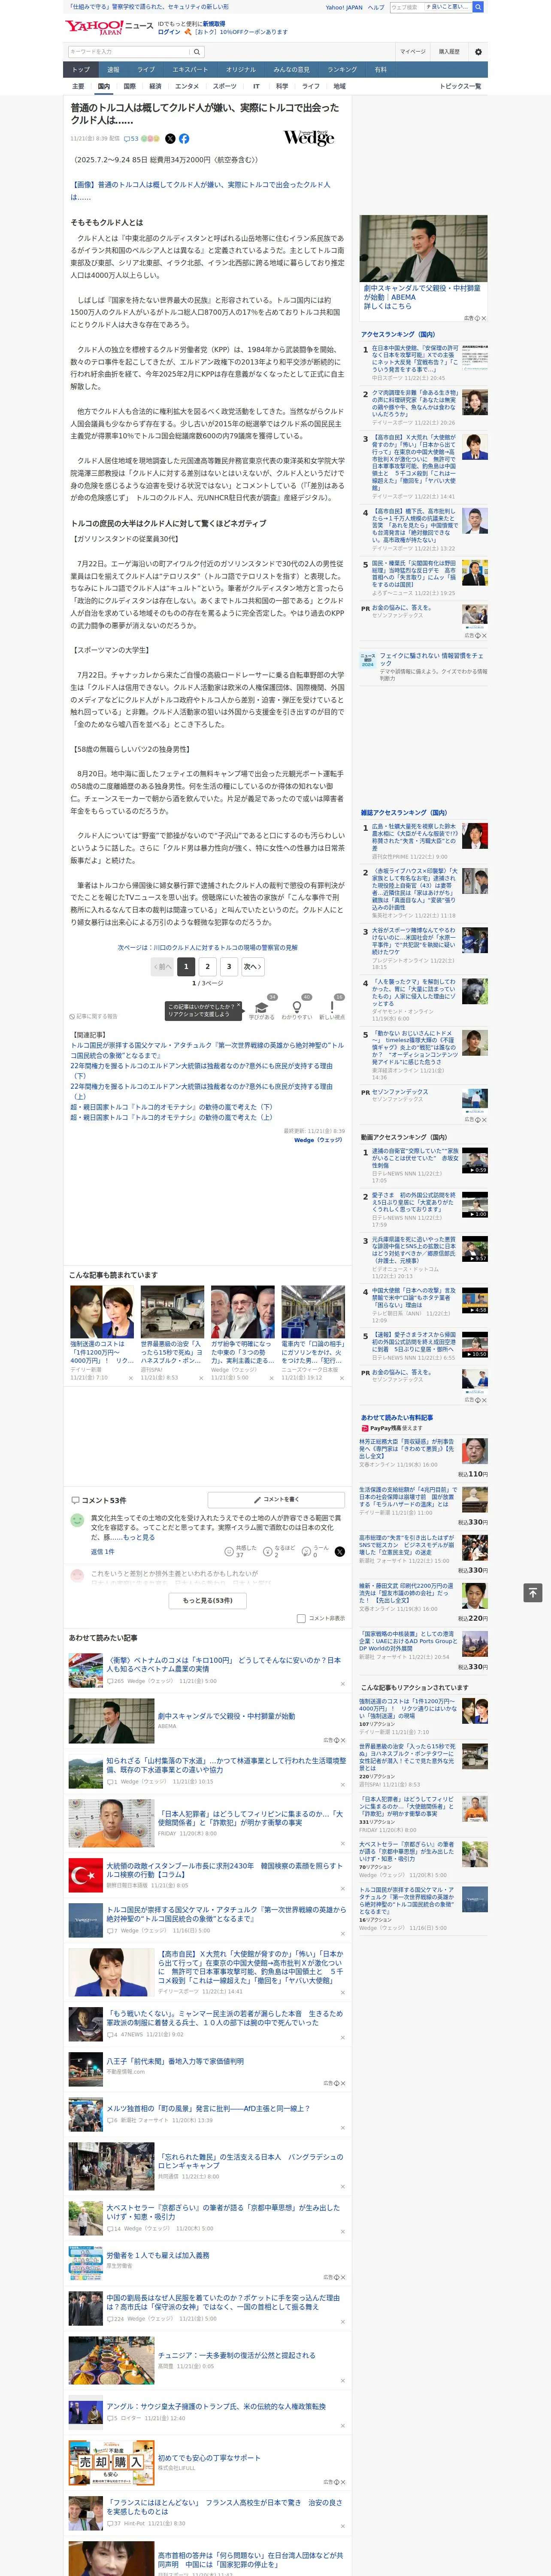Open recommended article about ベトナムのコメ
Screen dimensions: 551x2576
click(x=224, y=1664)
